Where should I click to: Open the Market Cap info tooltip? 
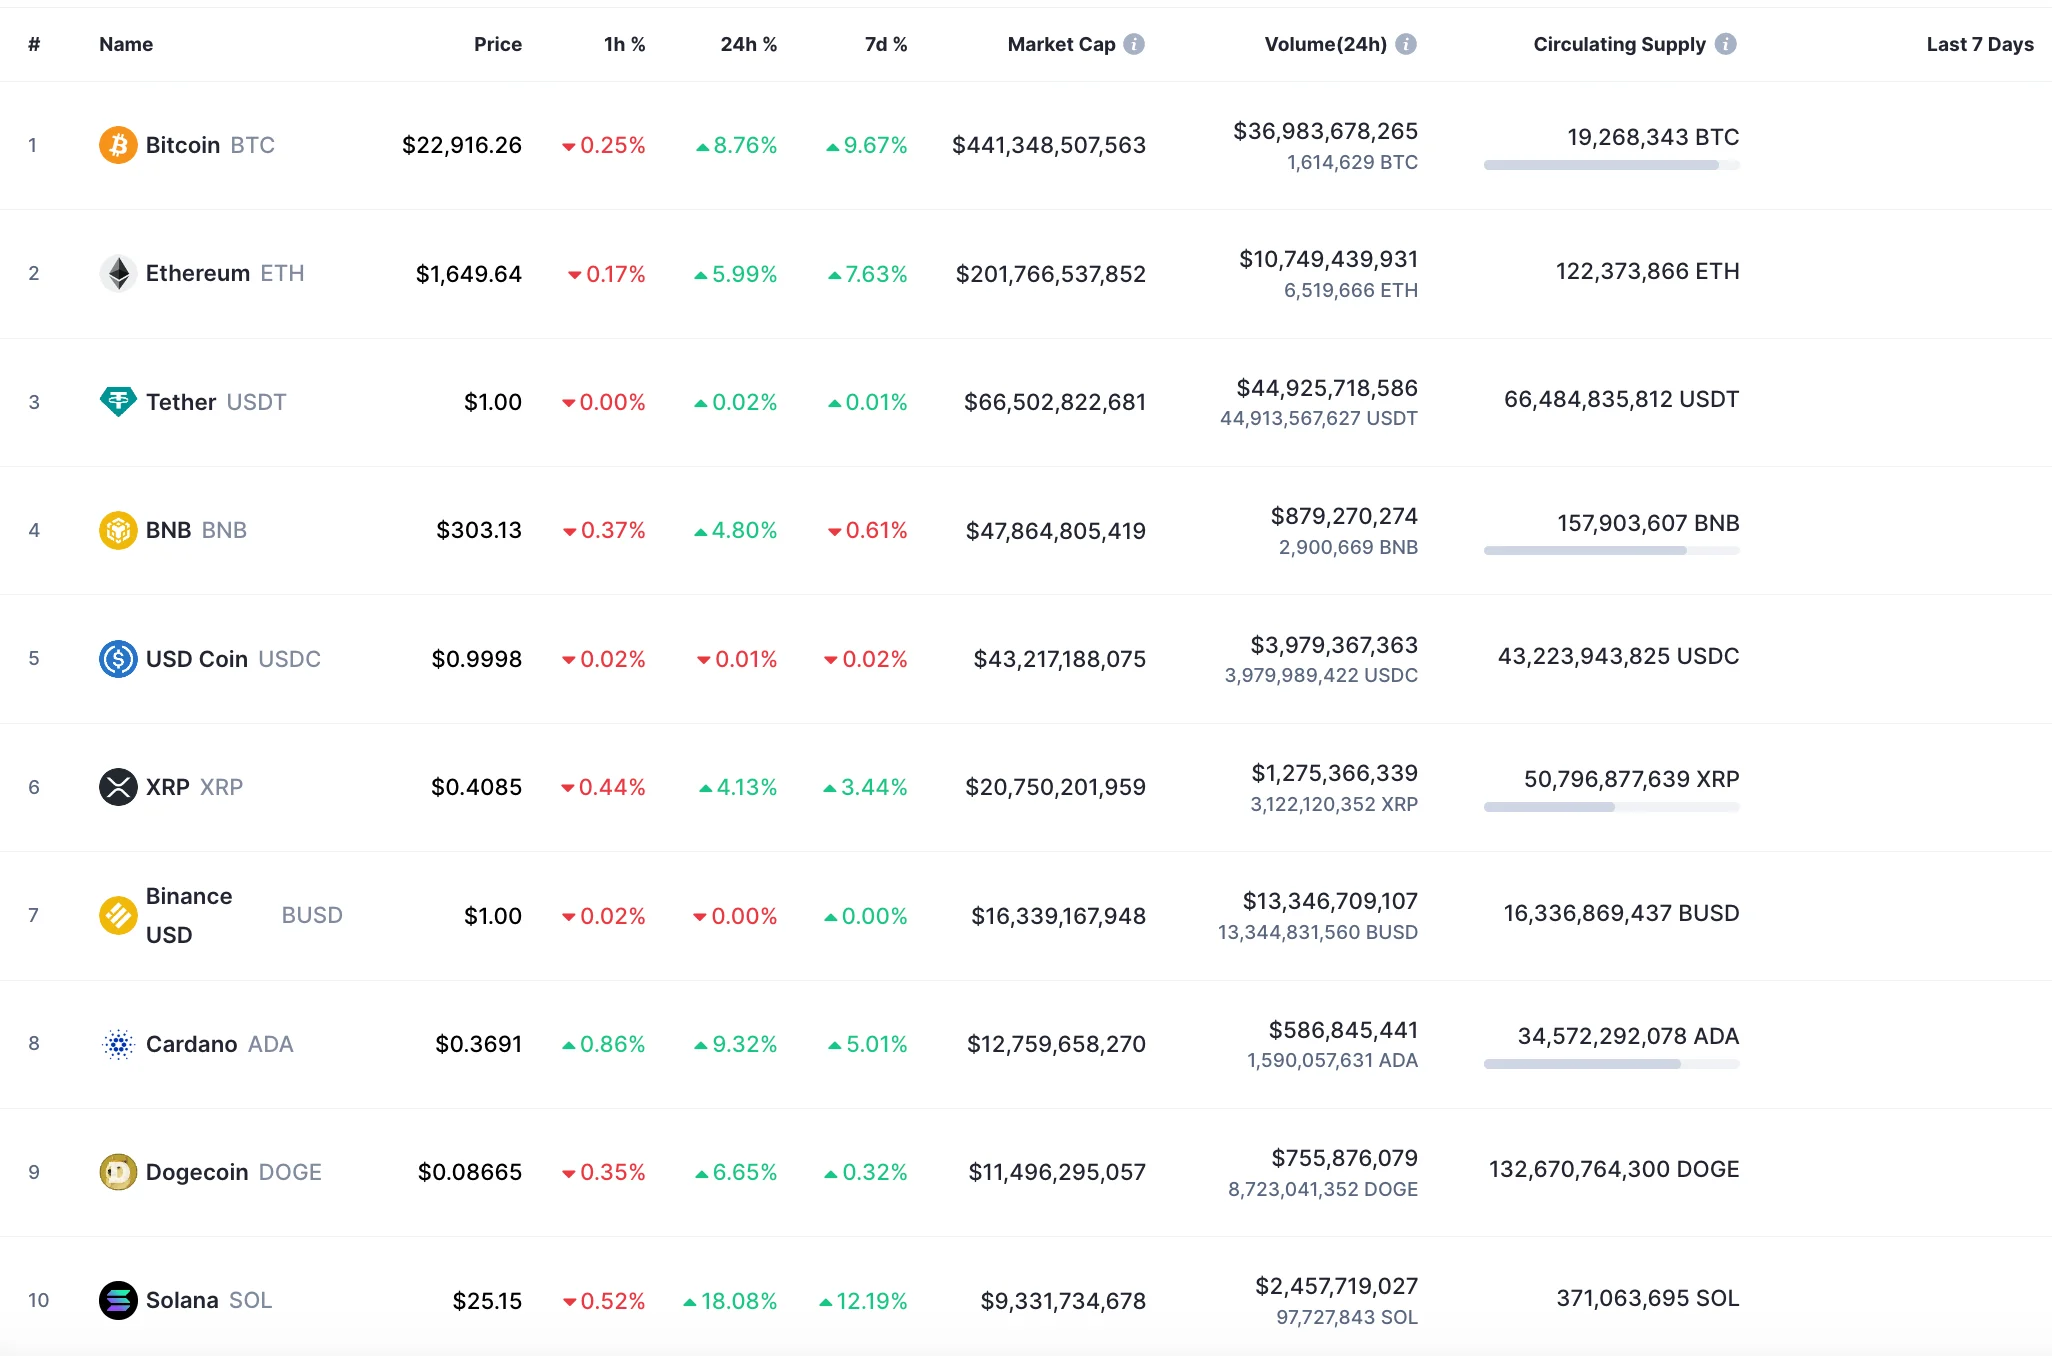[1133, 43]
